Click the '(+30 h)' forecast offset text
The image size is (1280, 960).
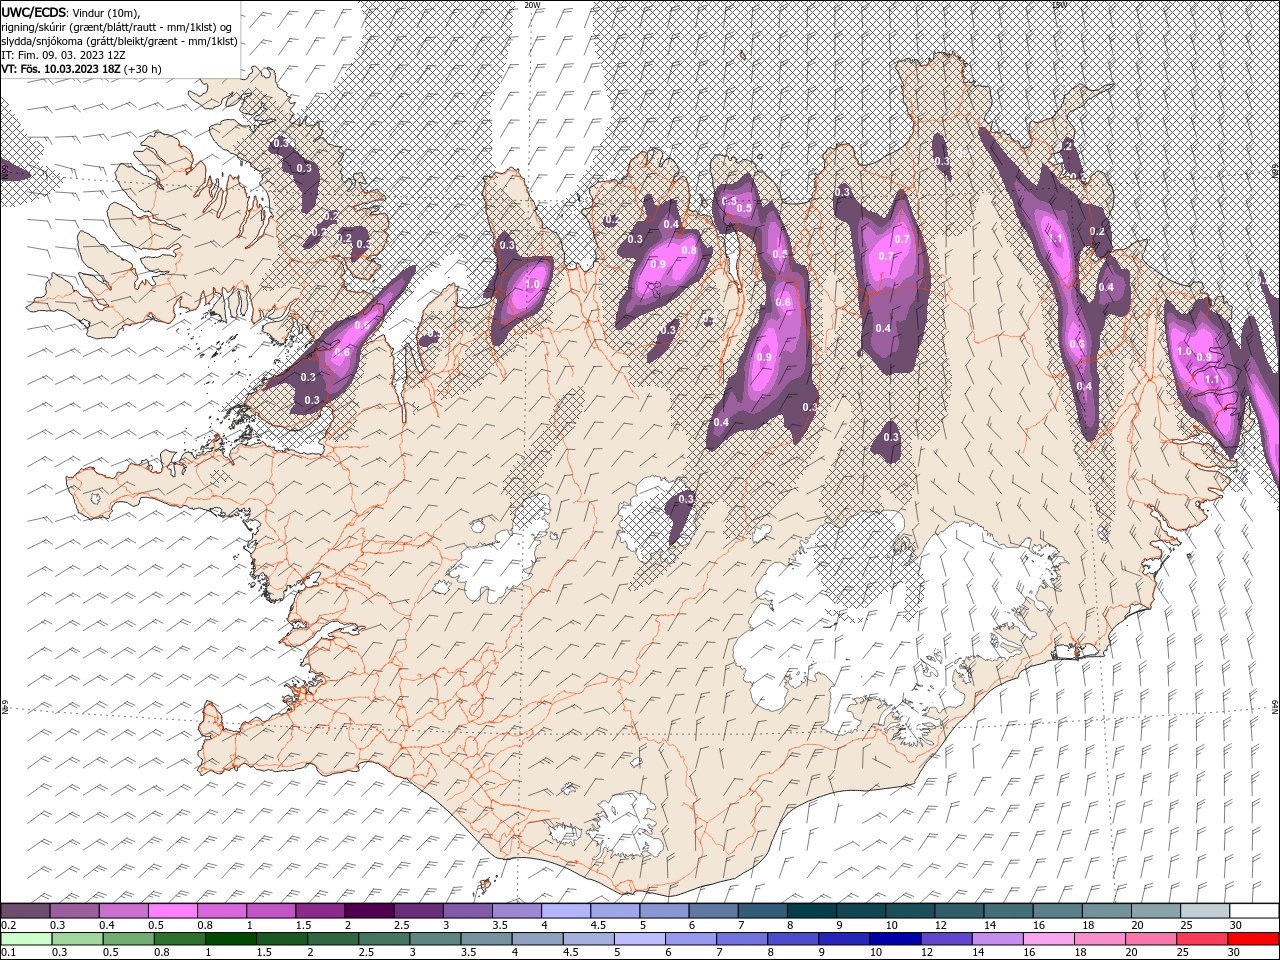point(142,69)
